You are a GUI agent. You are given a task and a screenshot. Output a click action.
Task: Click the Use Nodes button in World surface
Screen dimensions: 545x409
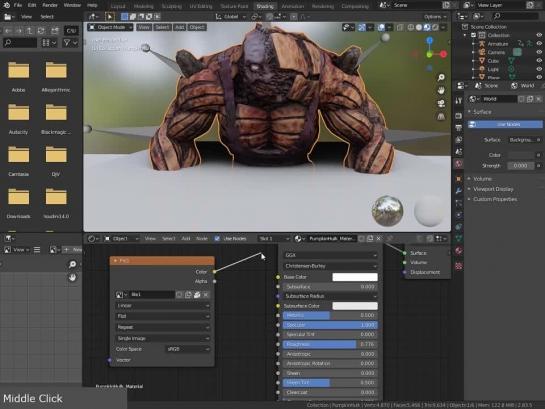(505, 124)
